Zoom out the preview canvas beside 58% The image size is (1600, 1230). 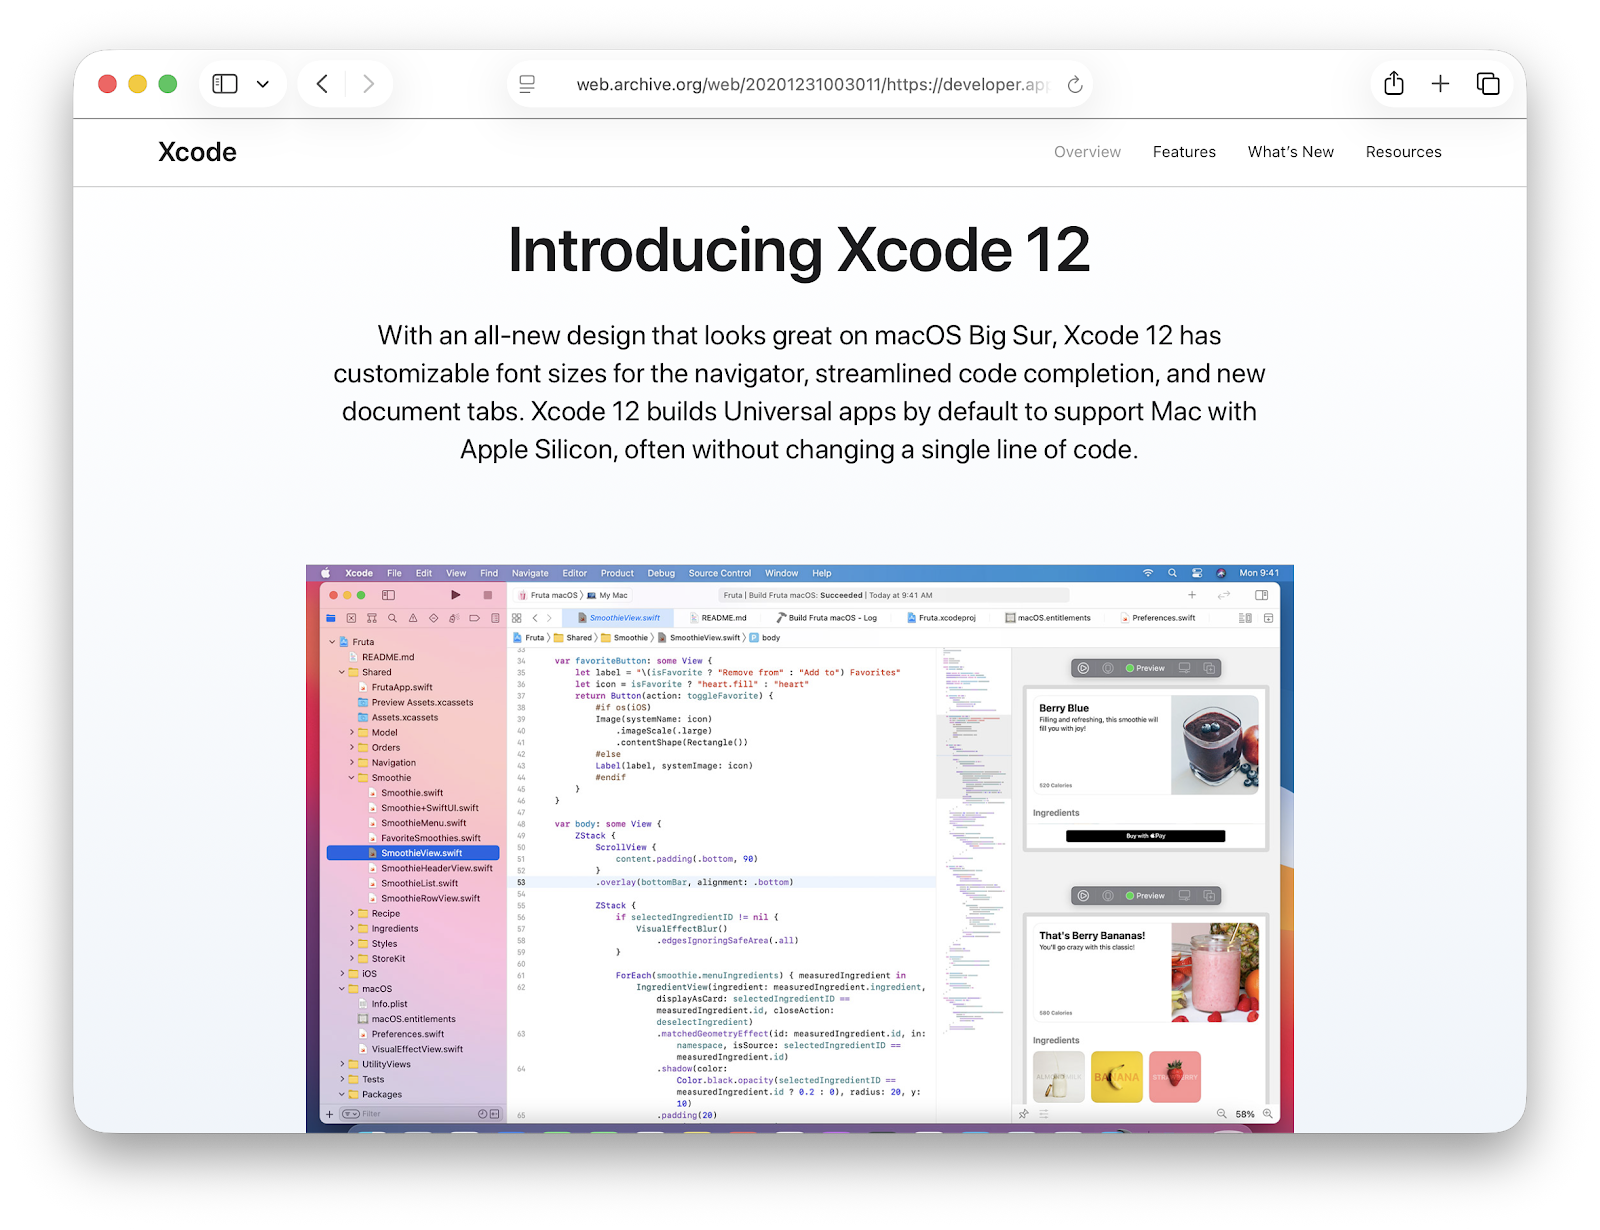(1221, 1114)
